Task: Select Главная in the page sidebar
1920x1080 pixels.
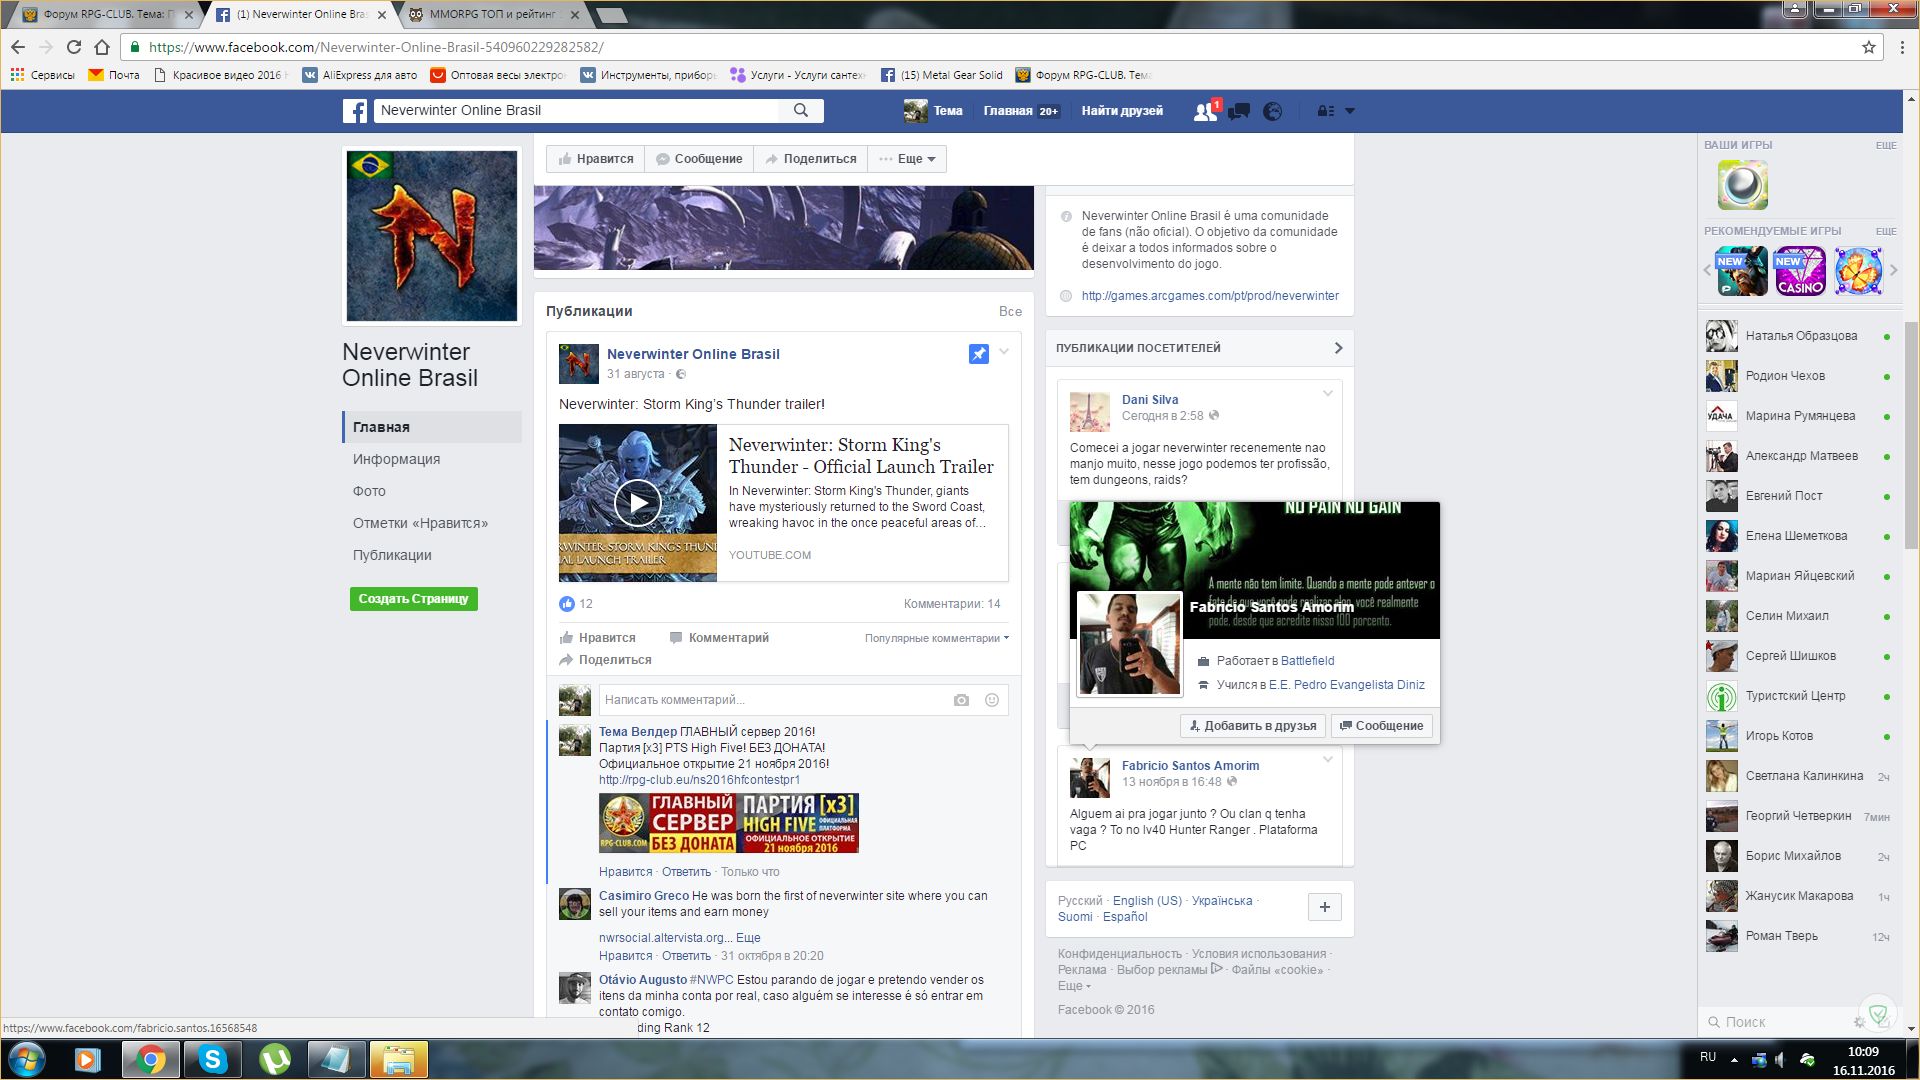Action: coord(432,427)
